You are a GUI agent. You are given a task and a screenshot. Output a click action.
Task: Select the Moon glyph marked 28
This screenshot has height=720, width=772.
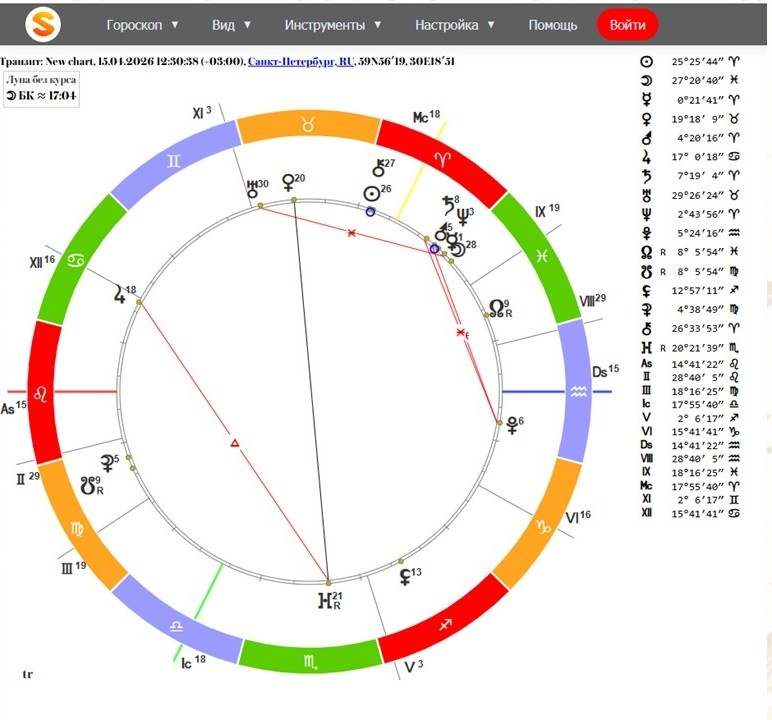[458, 250]
